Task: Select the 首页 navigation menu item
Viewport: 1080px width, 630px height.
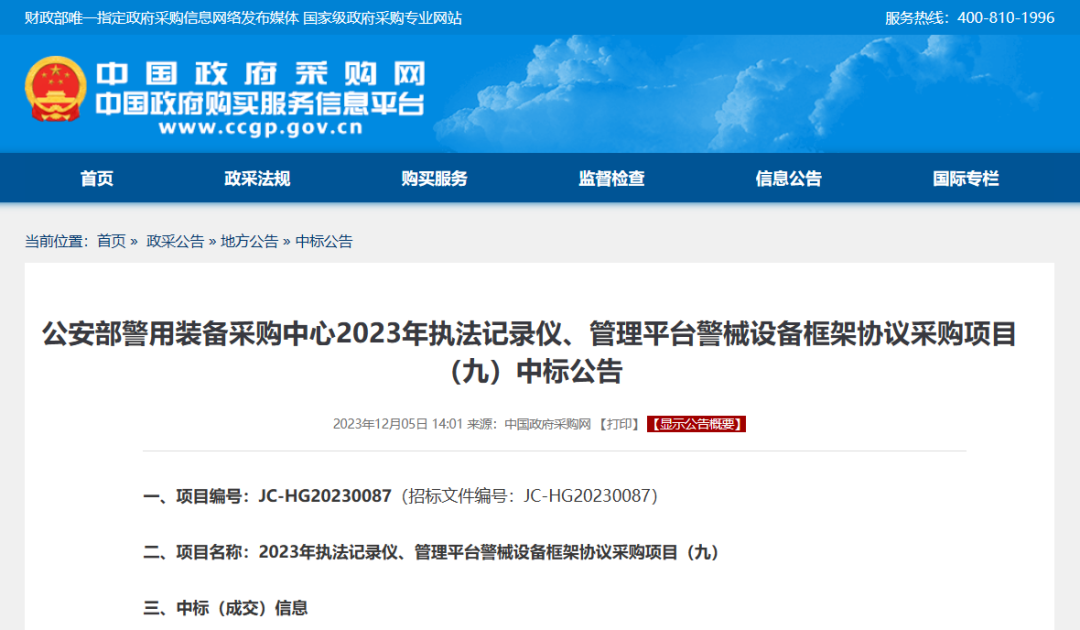Action: (96, 178)
